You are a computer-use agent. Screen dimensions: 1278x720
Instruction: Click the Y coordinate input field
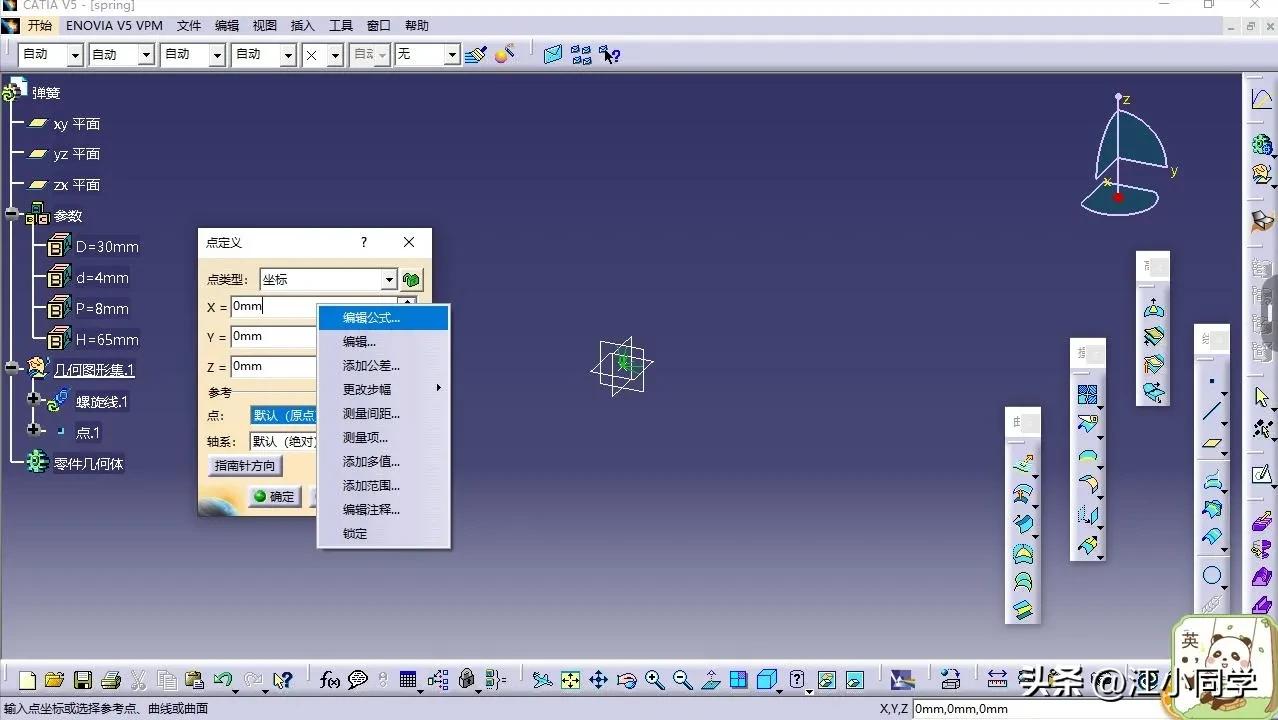coord(273,337)
